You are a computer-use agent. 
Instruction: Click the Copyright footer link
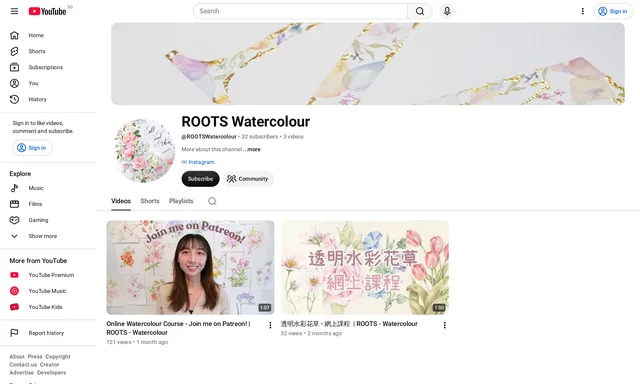(58, 356)
